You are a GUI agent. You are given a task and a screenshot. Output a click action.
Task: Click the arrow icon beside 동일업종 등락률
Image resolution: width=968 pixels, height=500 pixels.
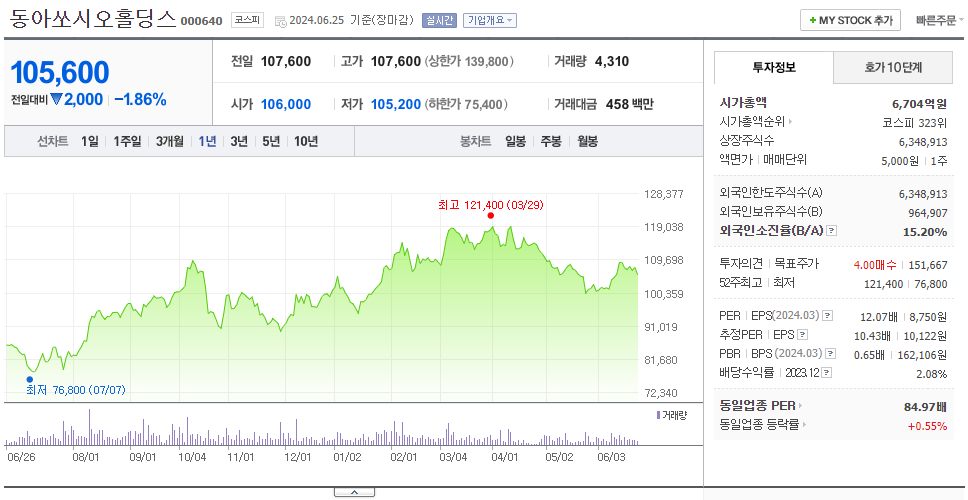pos(805,425)
